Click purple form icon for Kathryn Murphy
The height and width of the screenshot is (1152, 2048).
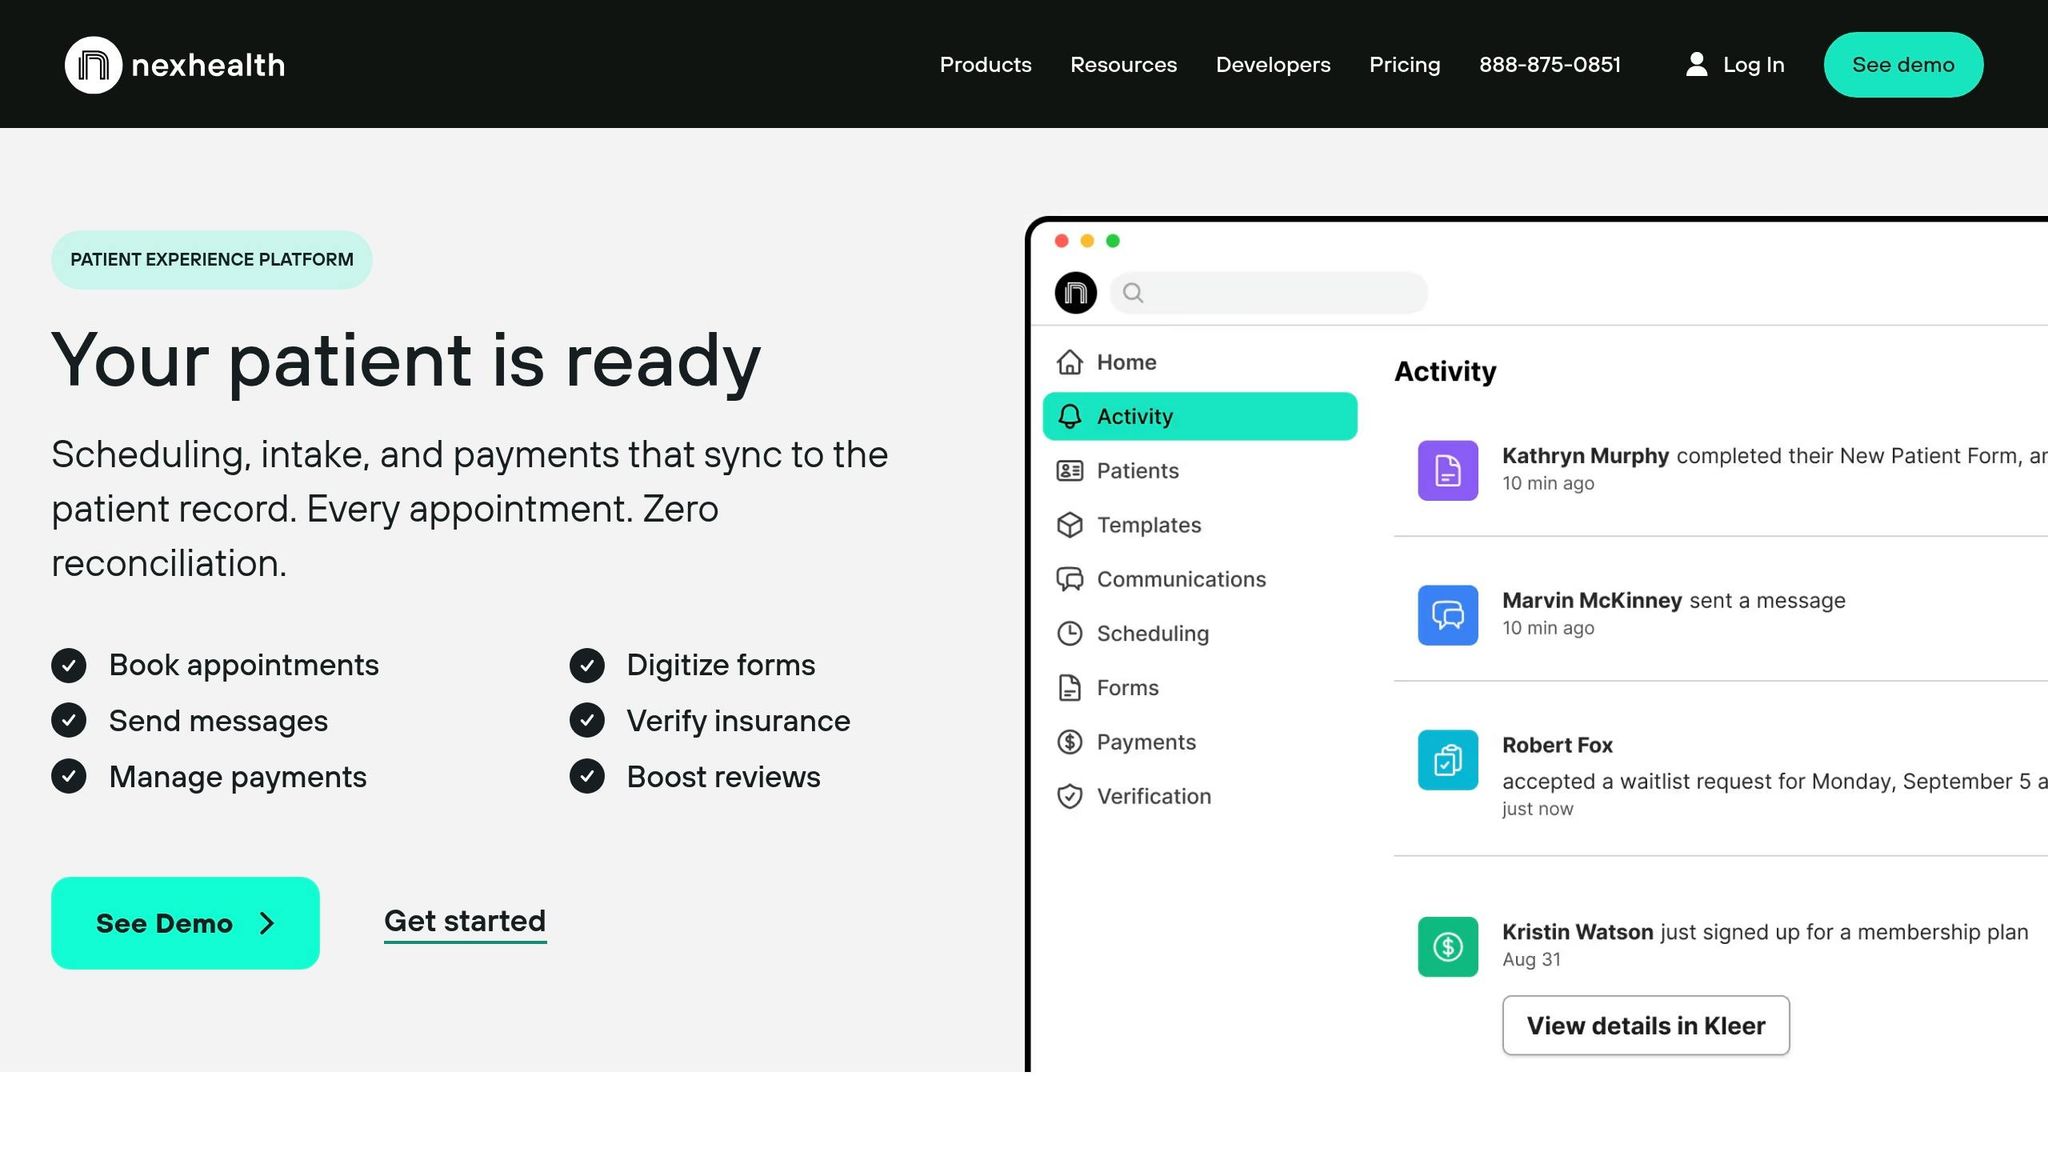[x=1448, y=470]
